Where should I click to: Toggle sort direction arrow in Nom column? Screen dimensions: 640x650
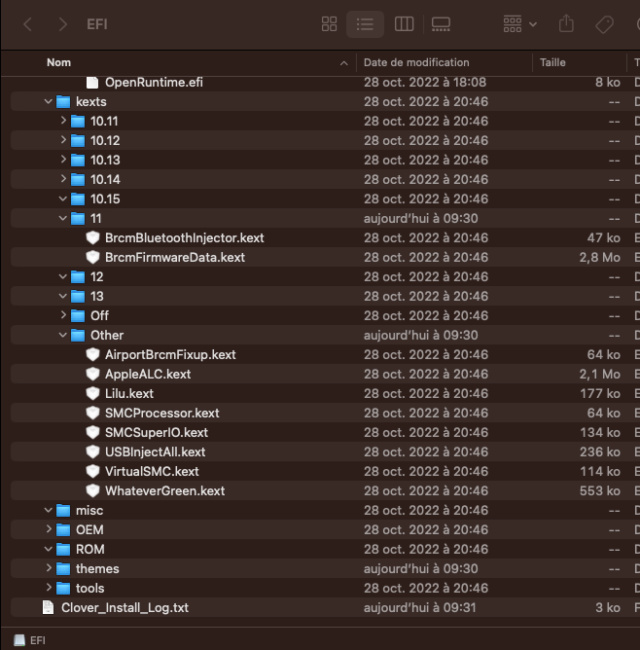(344, 63)
